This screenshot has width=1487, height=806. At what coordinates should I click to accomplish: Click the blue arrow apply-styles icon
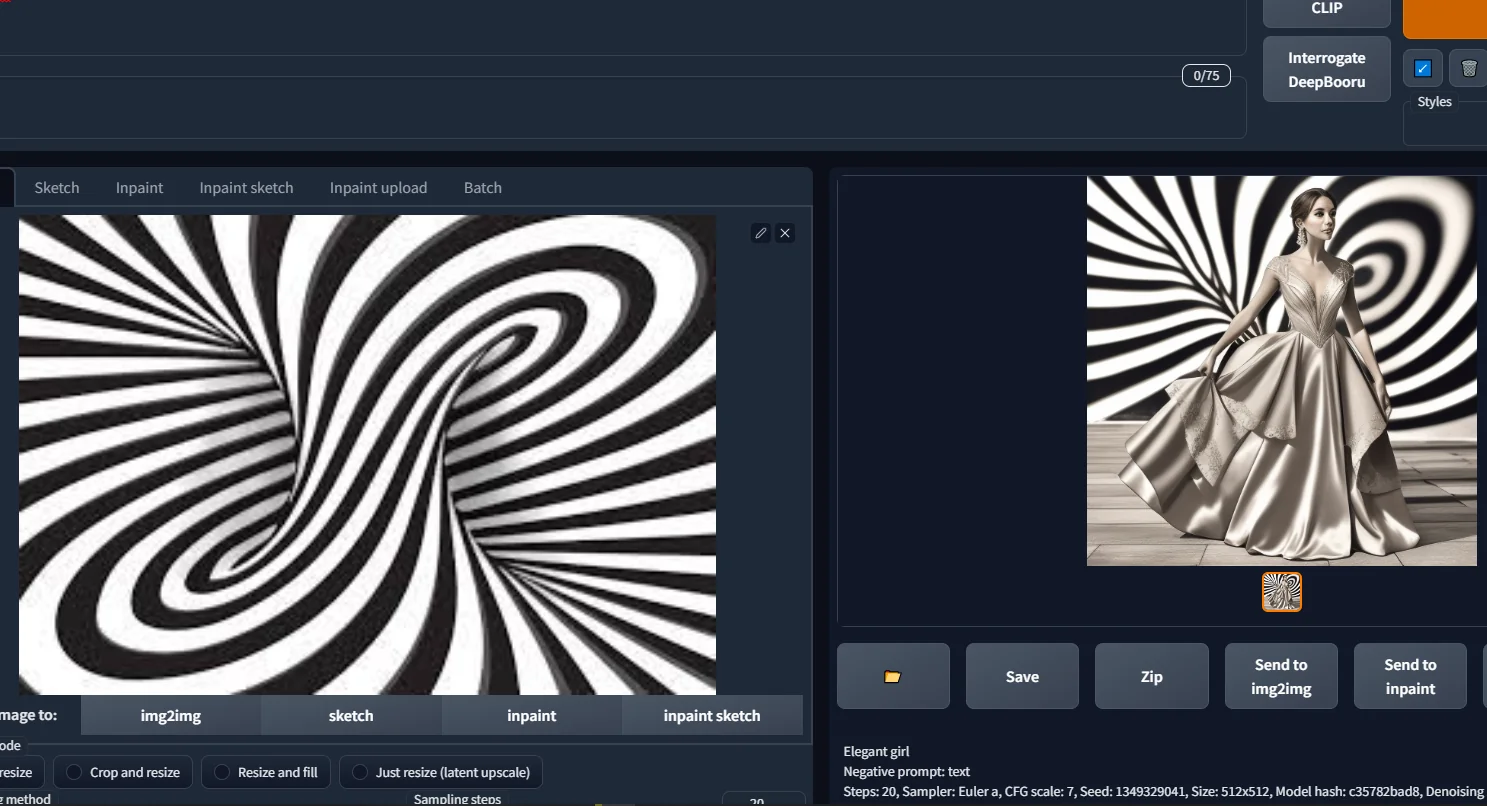[1423, 68]
